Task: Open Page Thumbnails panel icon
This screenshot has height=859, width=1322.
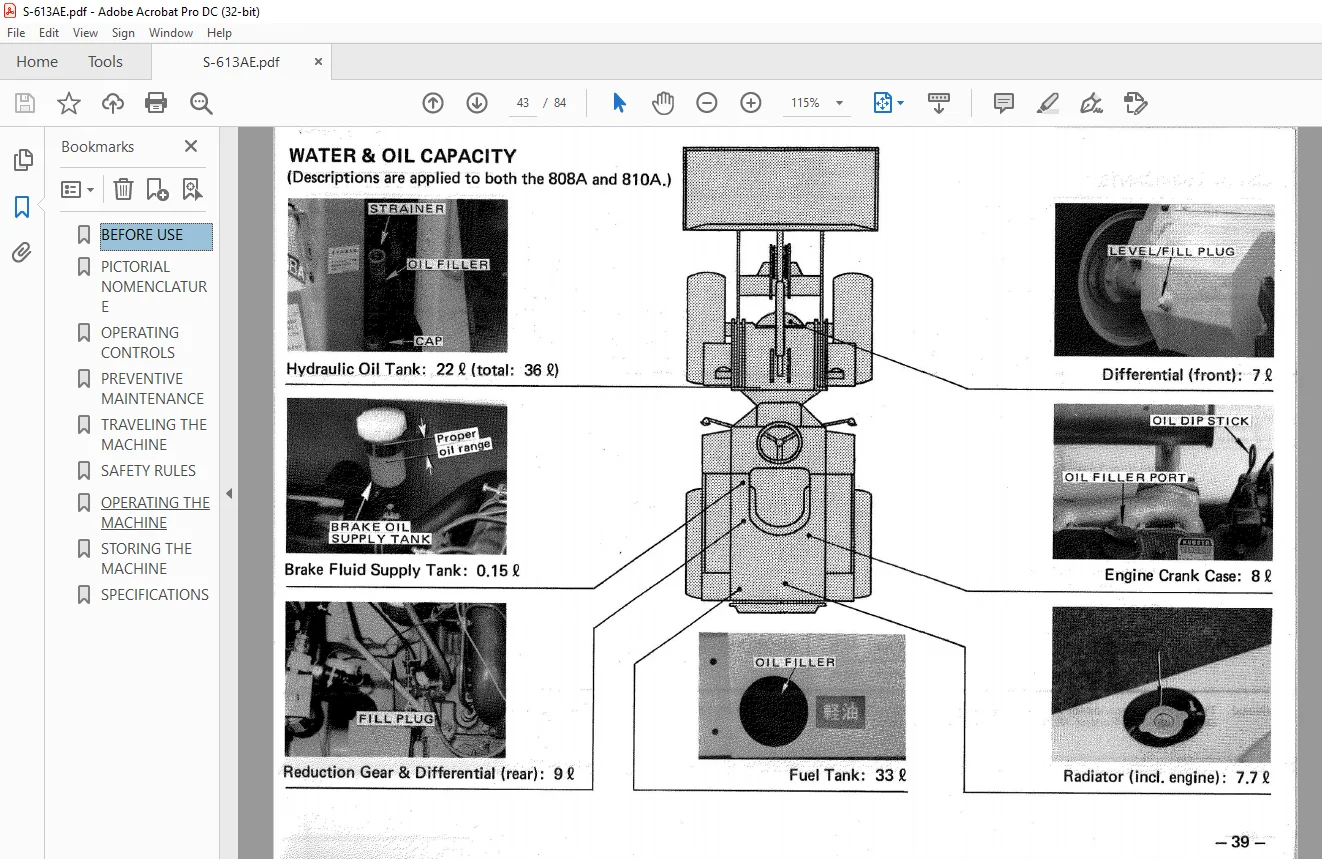Action: point(22,160)
